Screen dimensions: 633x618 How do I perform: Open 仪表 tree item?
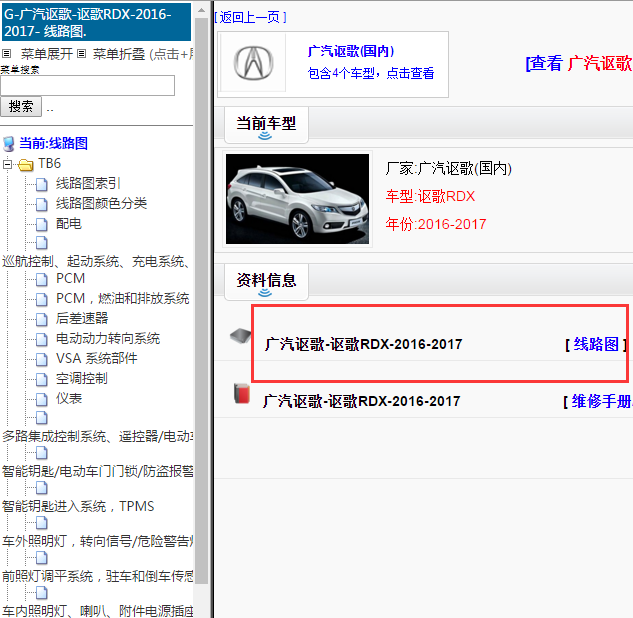pyautogui.click(x=69, y=399)
